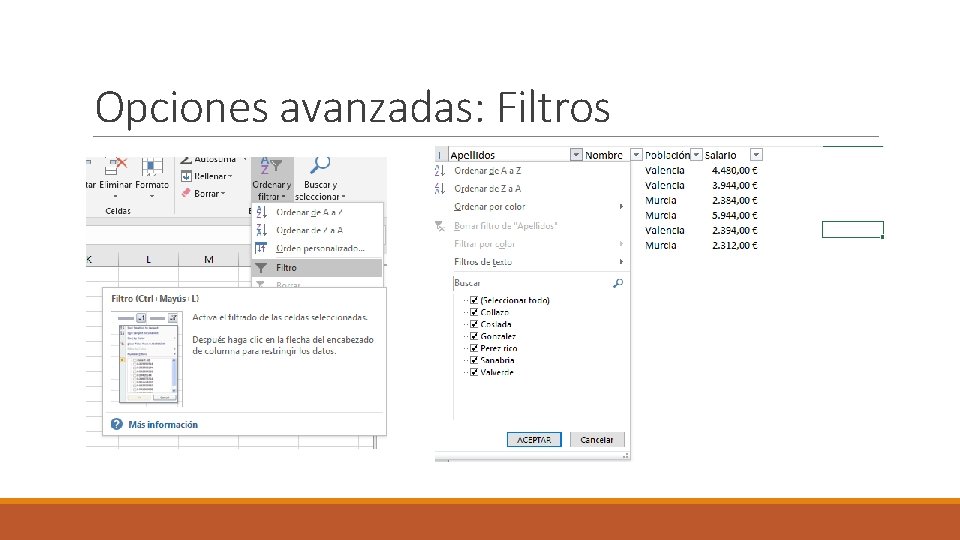Open Buscar y seleccionar magnifier tool

(320, 179)
